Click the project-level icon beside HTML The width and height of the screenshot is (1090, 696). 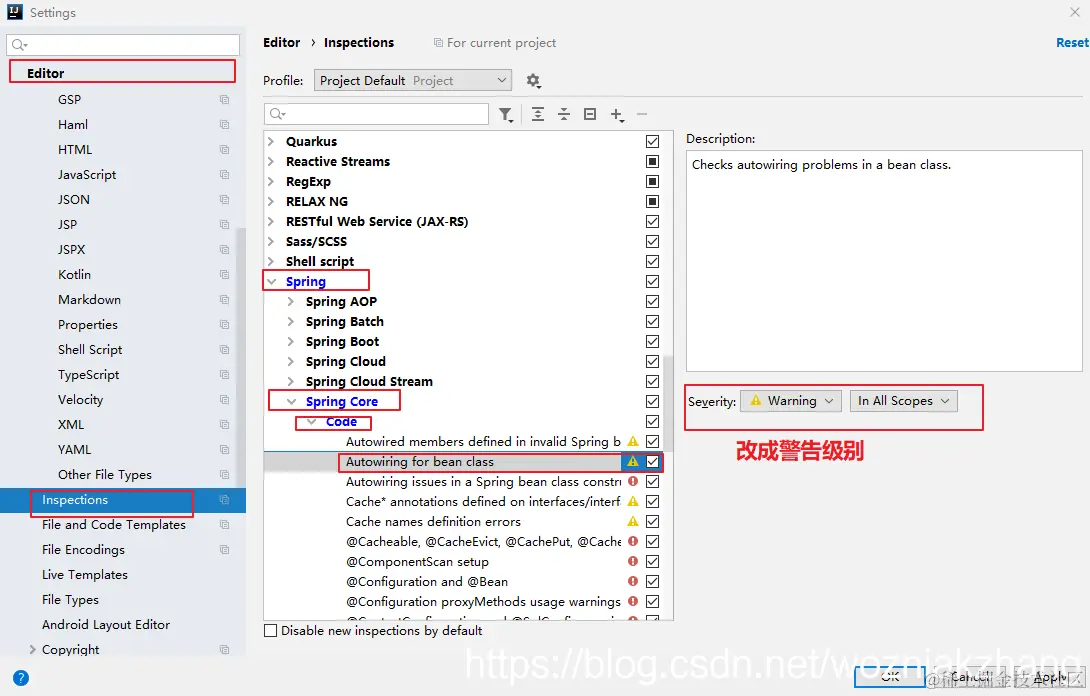[x=225, y=149]
